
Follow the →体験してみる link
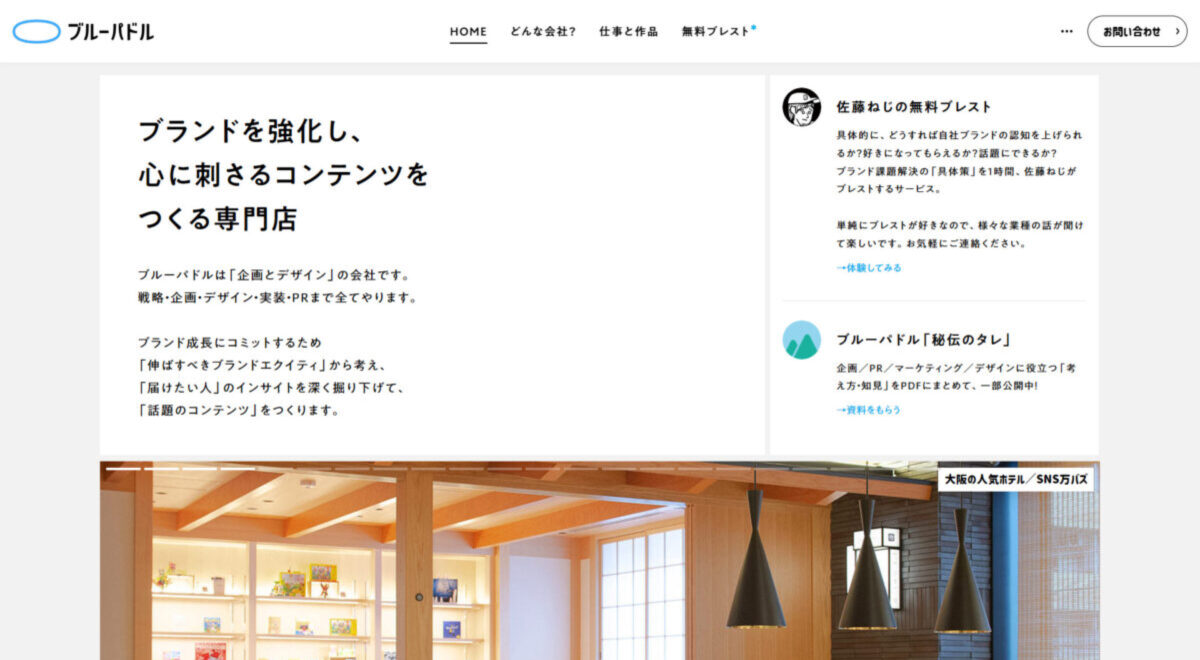[x=869, y=268]
